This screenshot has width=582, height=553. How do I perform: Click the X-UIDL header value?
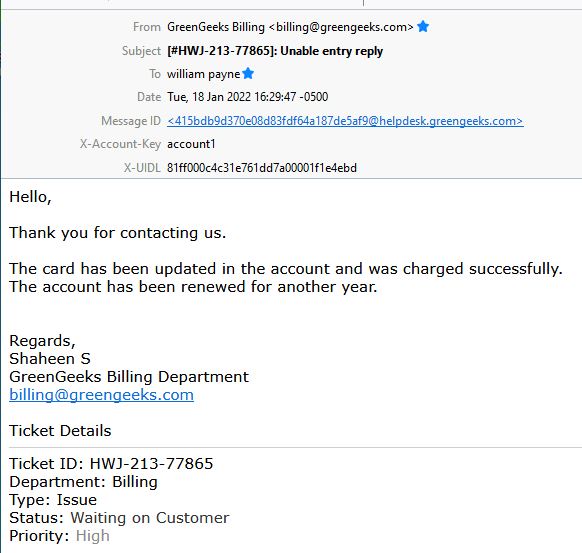[x=262, y=168]
